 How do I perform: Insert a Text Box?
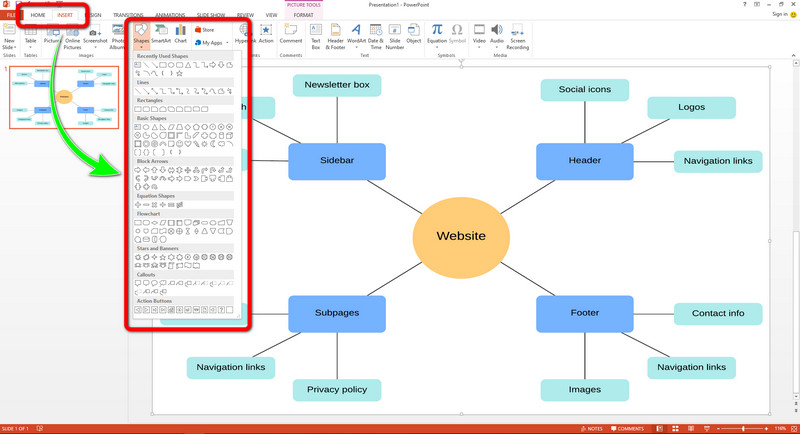[316, 36]
